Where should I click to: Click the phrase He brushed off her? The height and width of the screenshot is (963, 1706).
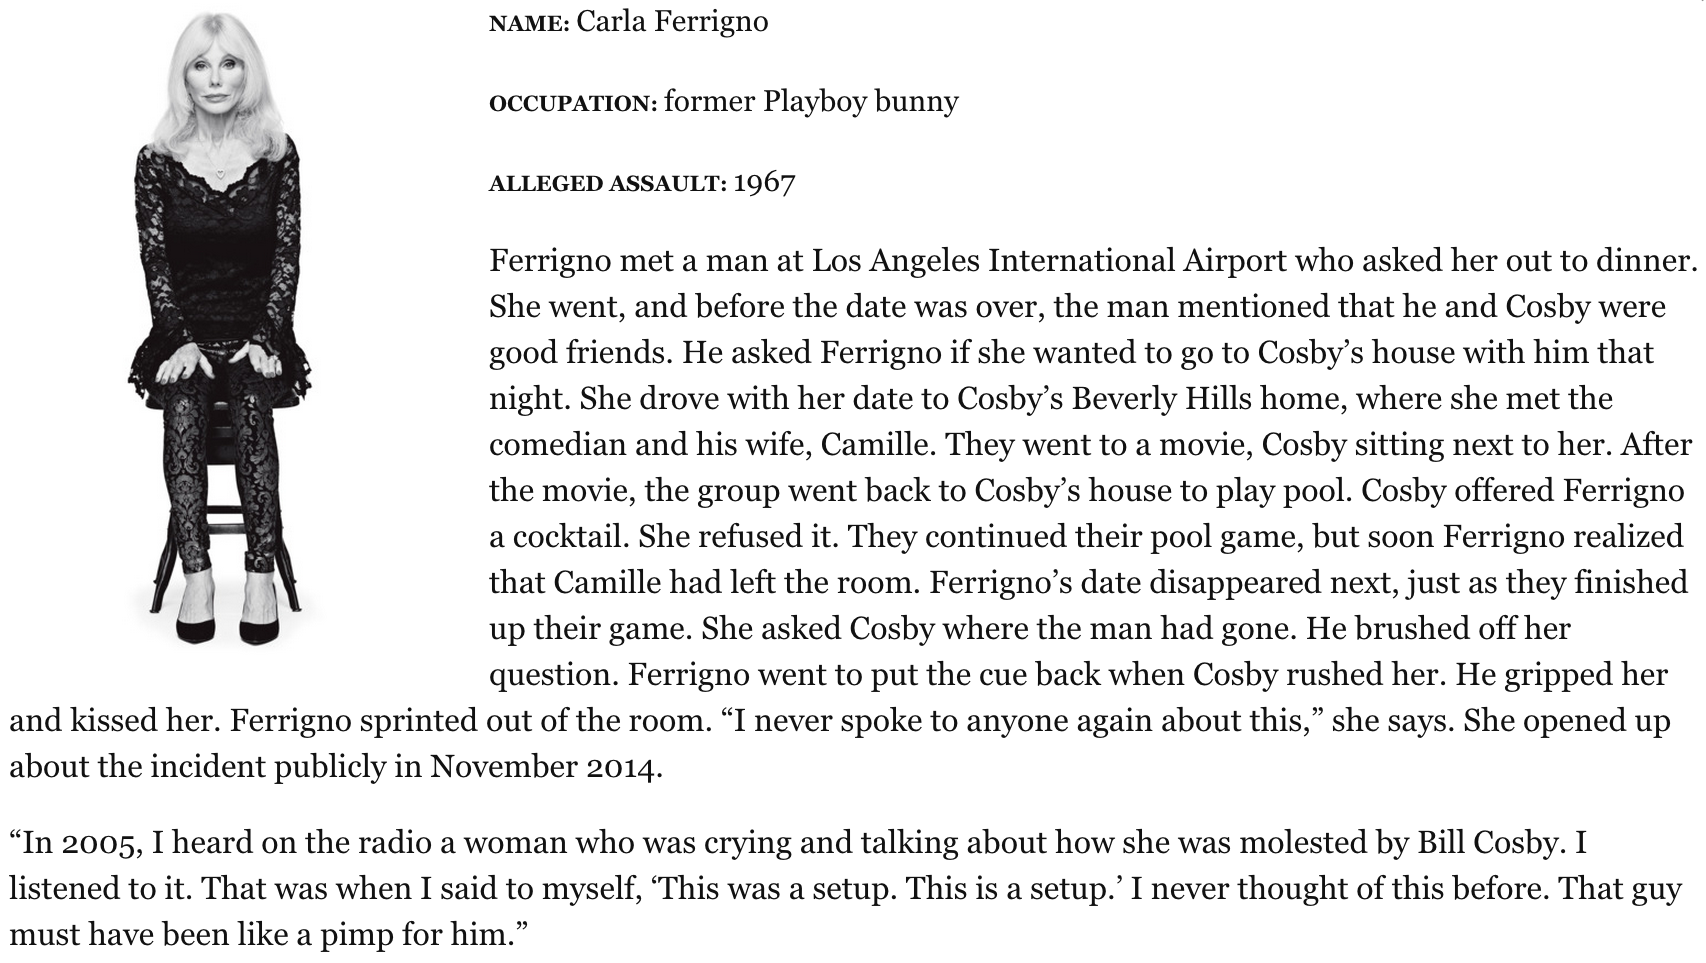[1438, 628]
